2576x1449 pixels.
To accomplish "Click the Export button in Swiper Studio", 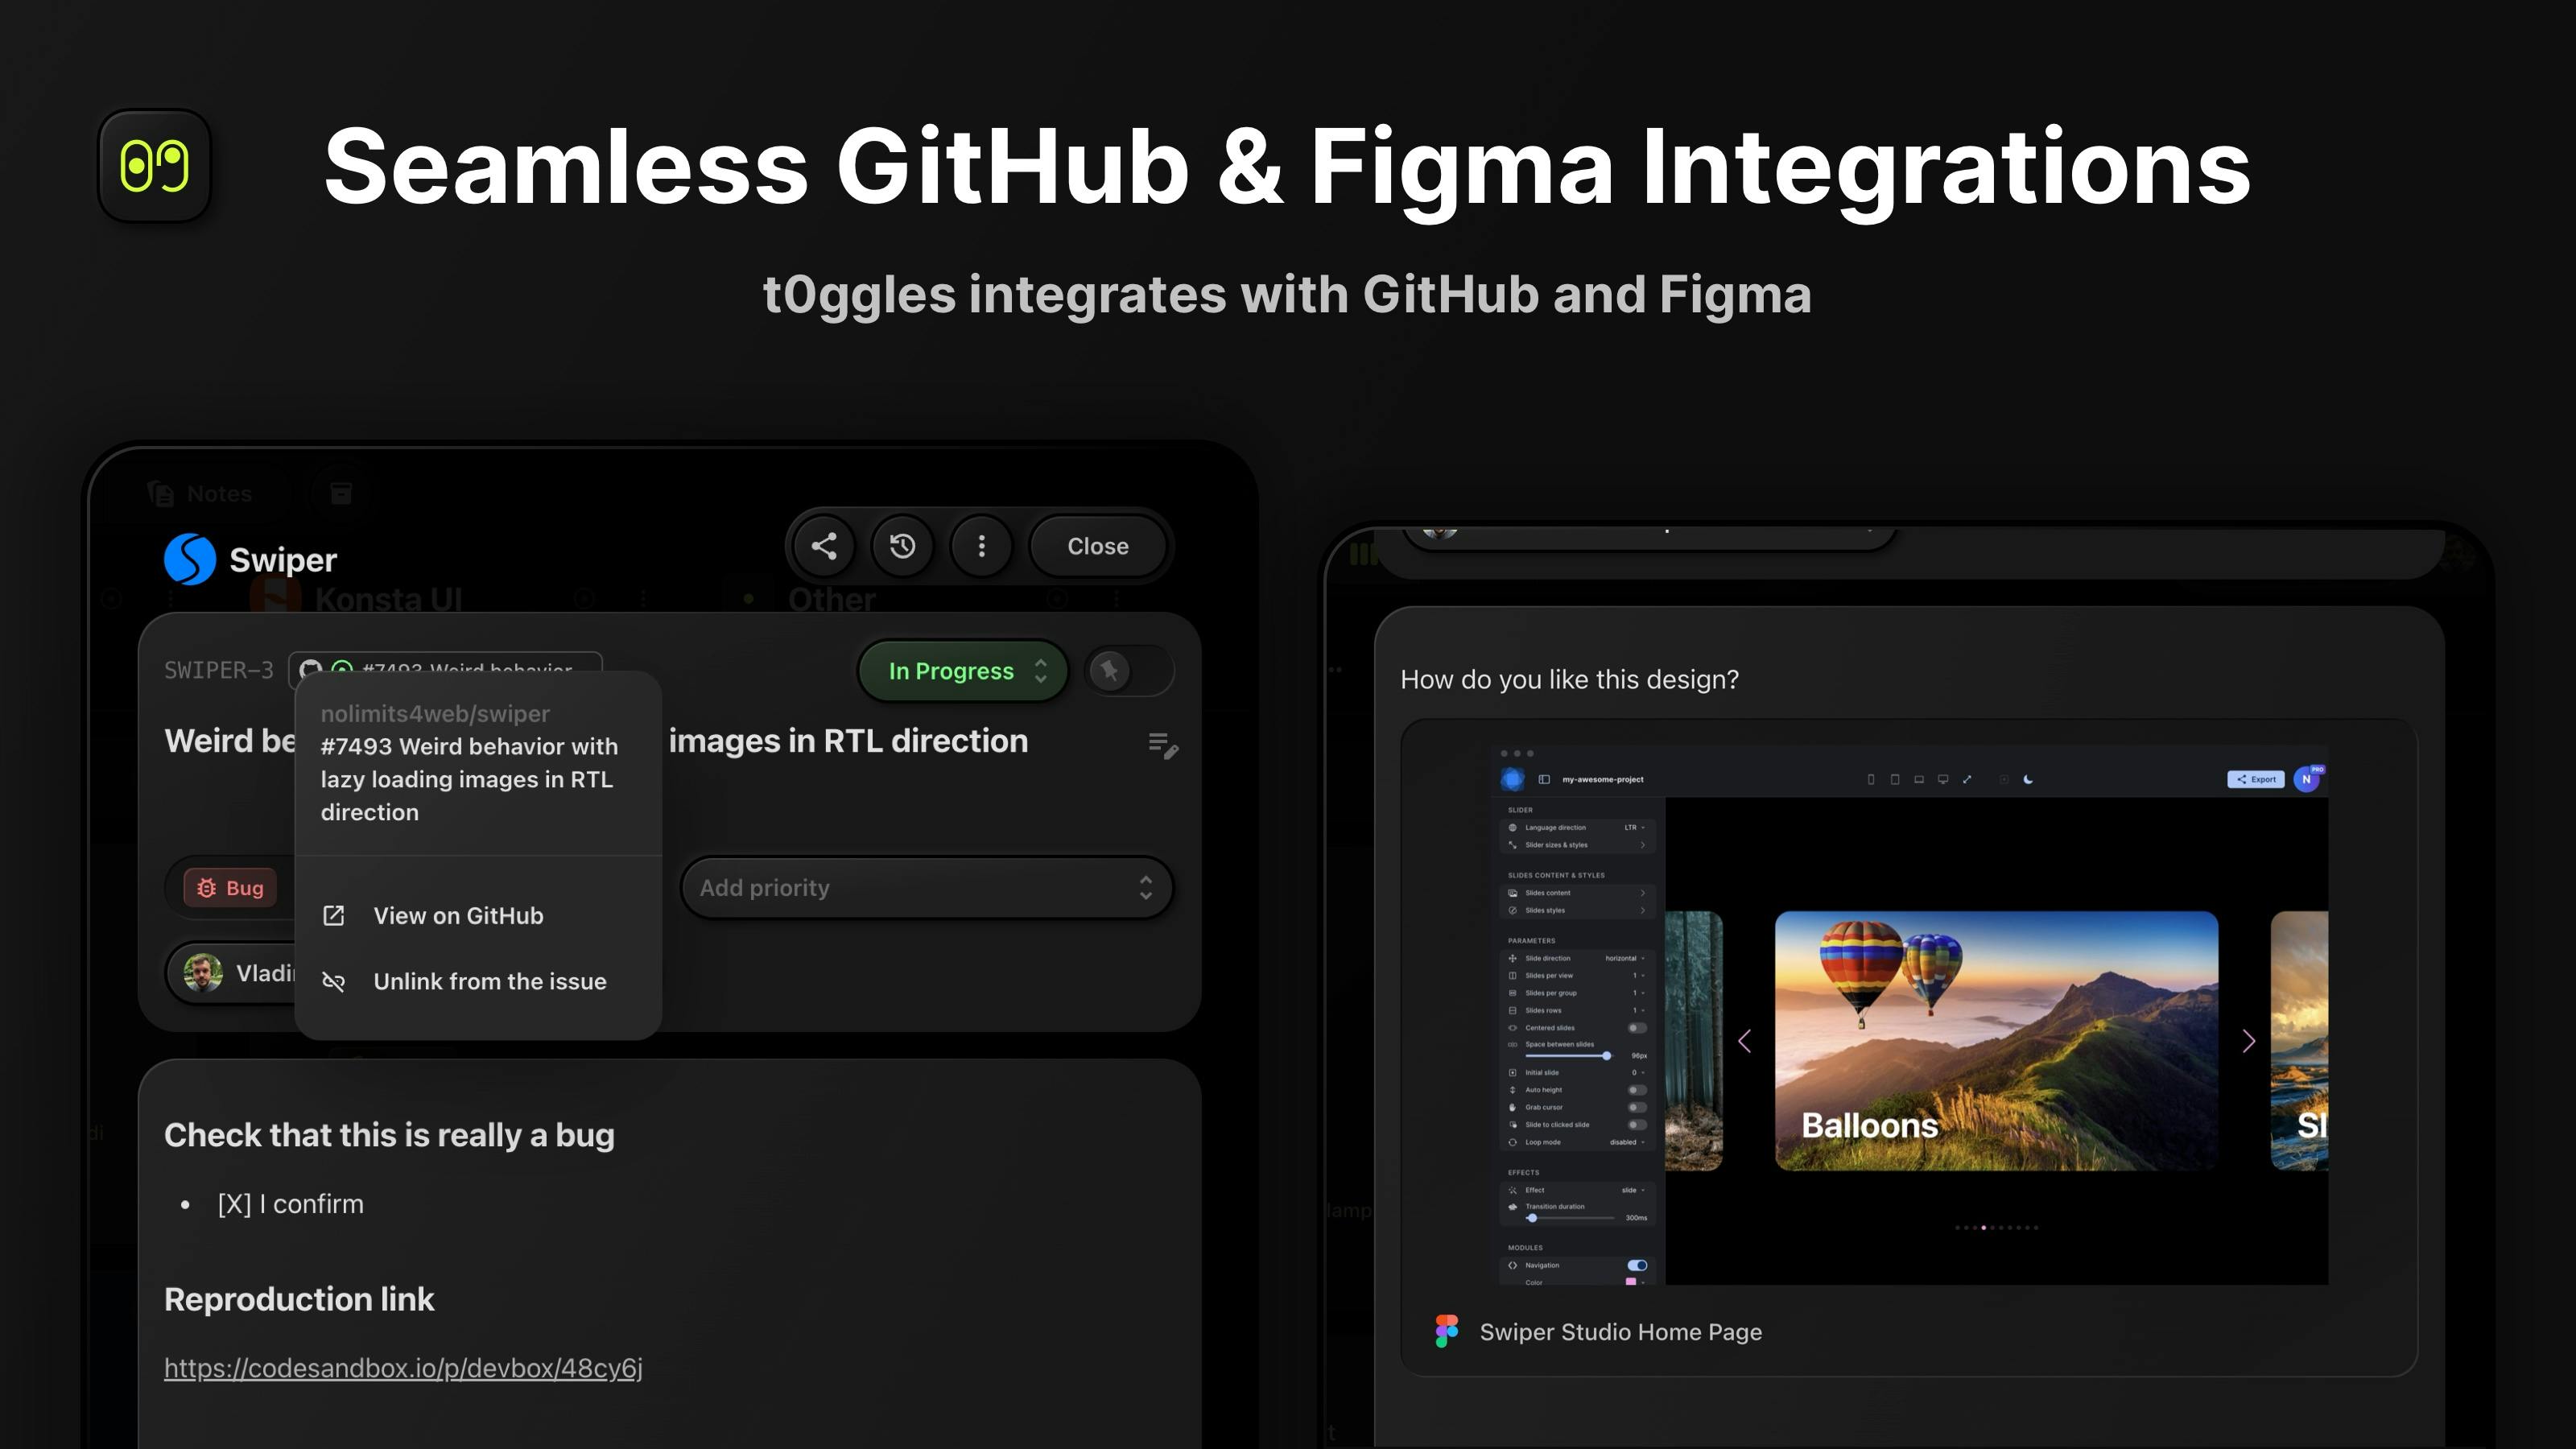I will tap(2256, 779).
